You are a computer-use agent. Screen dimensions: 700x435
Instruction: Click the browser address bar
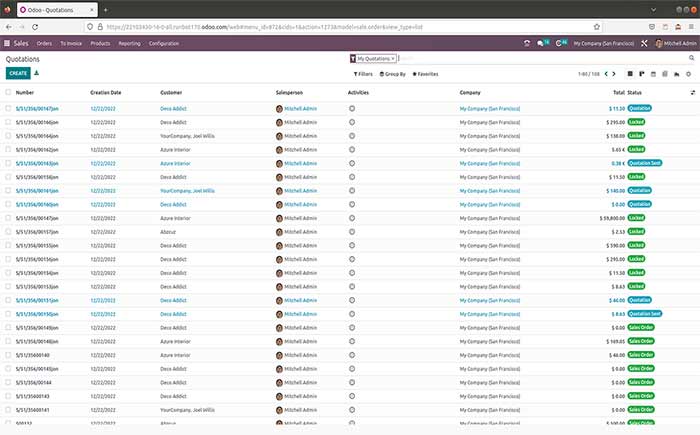(344, 27)
